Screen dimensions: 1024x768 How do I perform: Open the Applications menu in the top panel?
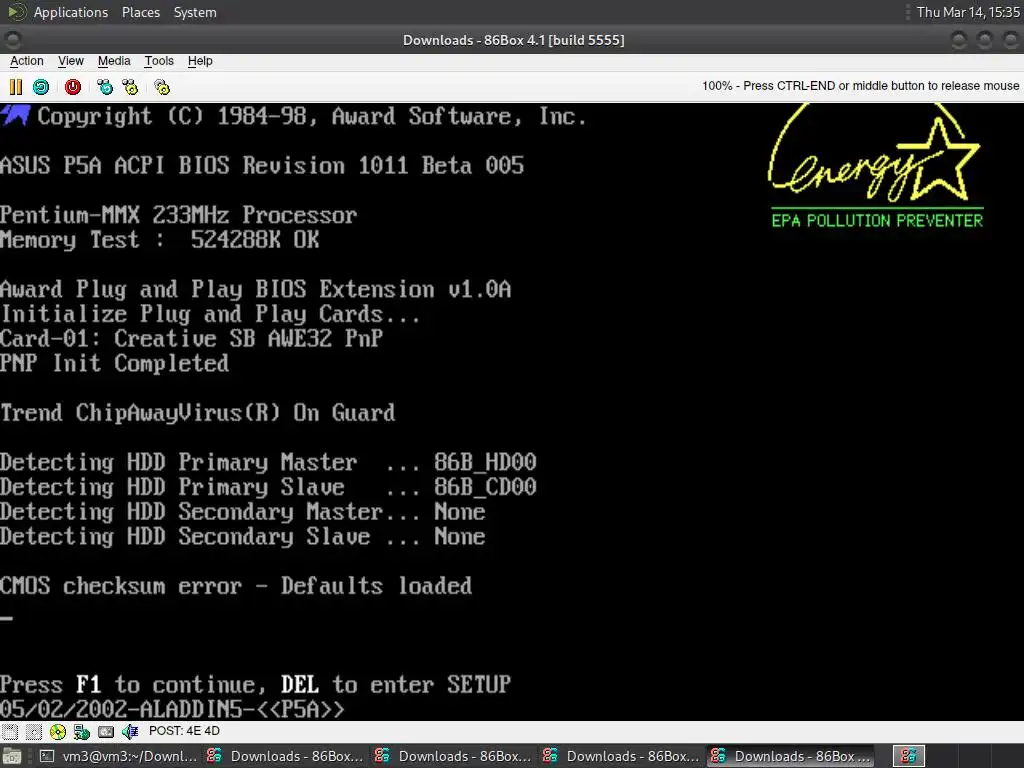(x=71, y=12)
